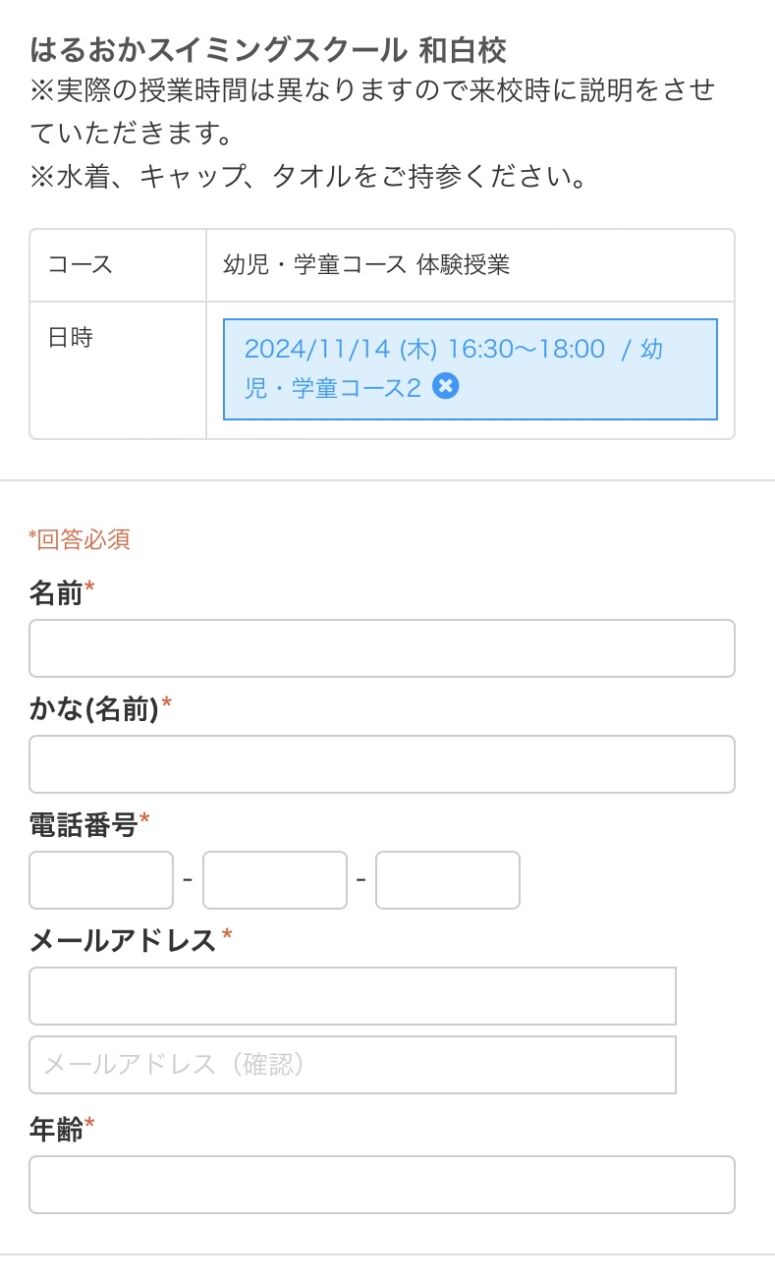
Task: Click the はるおかスイミングスクール 和白校 heading
Action: click(x=268, y=48)
